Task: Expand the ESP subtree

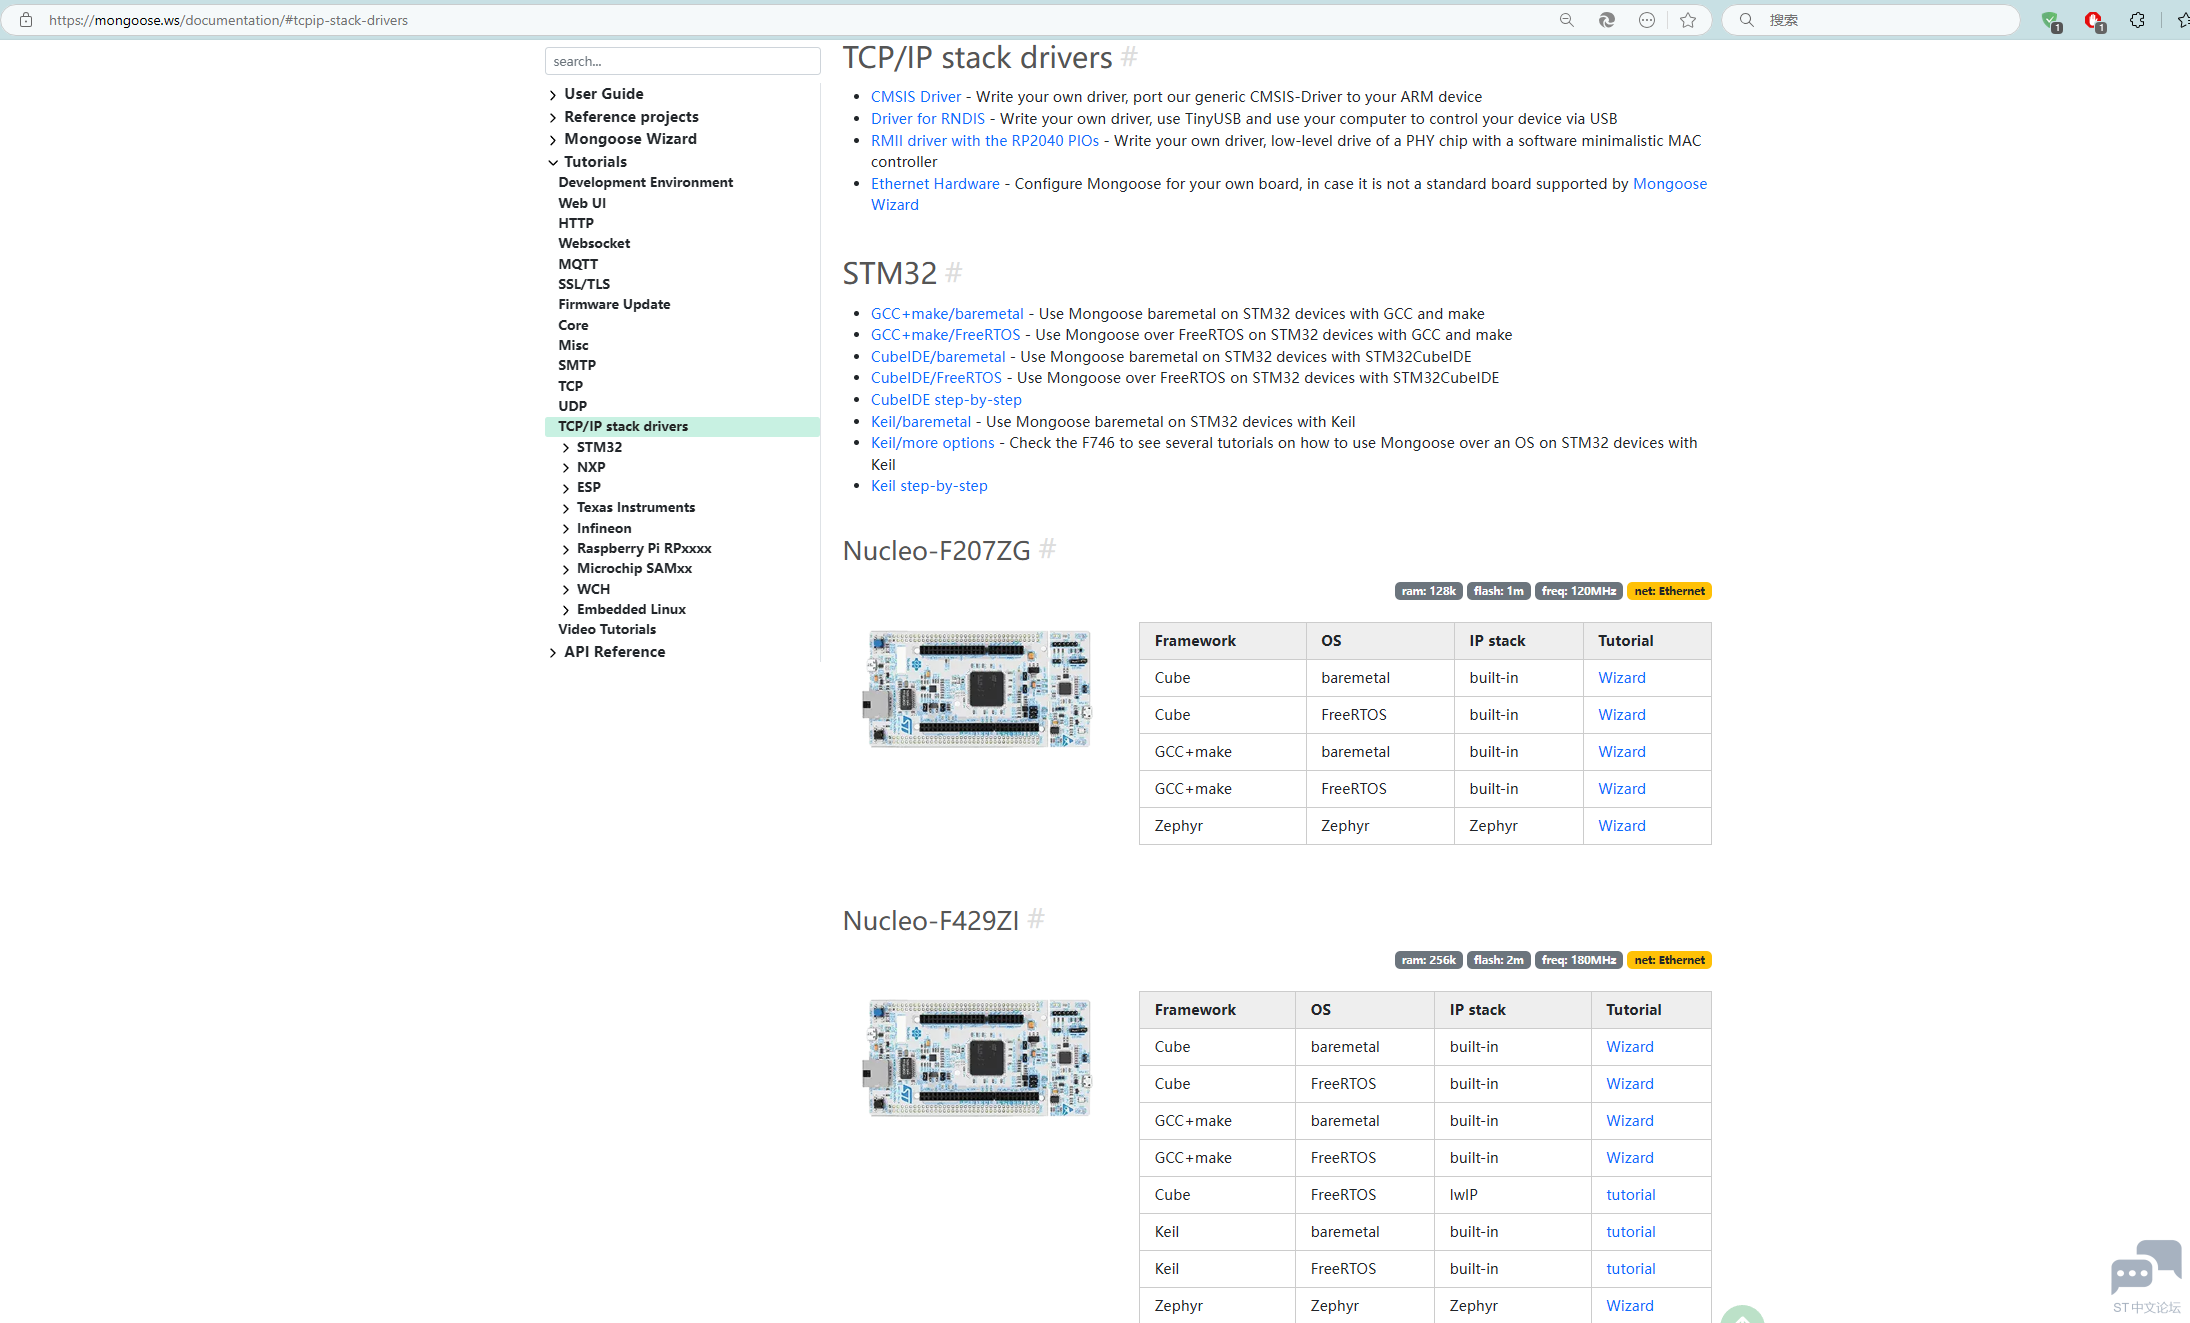Action: click(x=566, y=488)
